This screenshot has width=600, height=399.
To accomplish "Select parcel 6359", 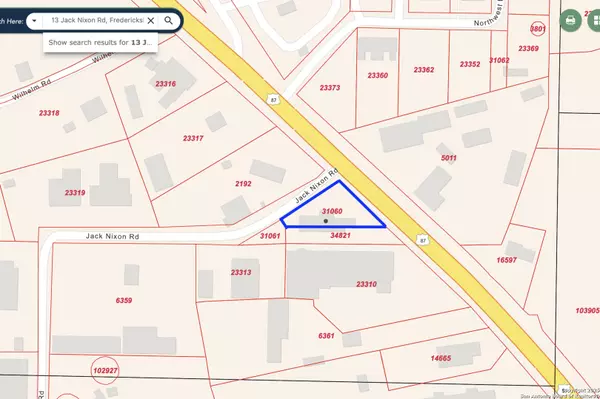I will click(124, 301).
